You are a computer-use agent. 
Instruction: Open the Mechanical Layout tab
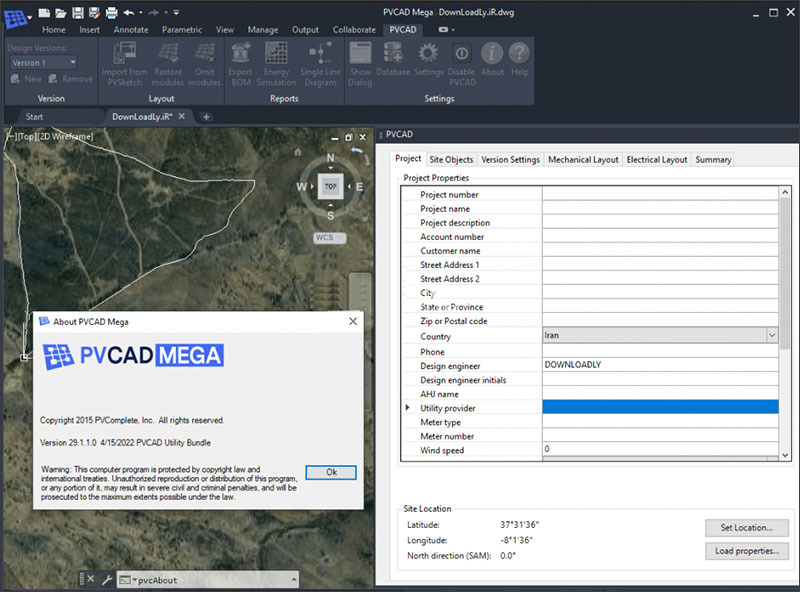coord(583,160)
